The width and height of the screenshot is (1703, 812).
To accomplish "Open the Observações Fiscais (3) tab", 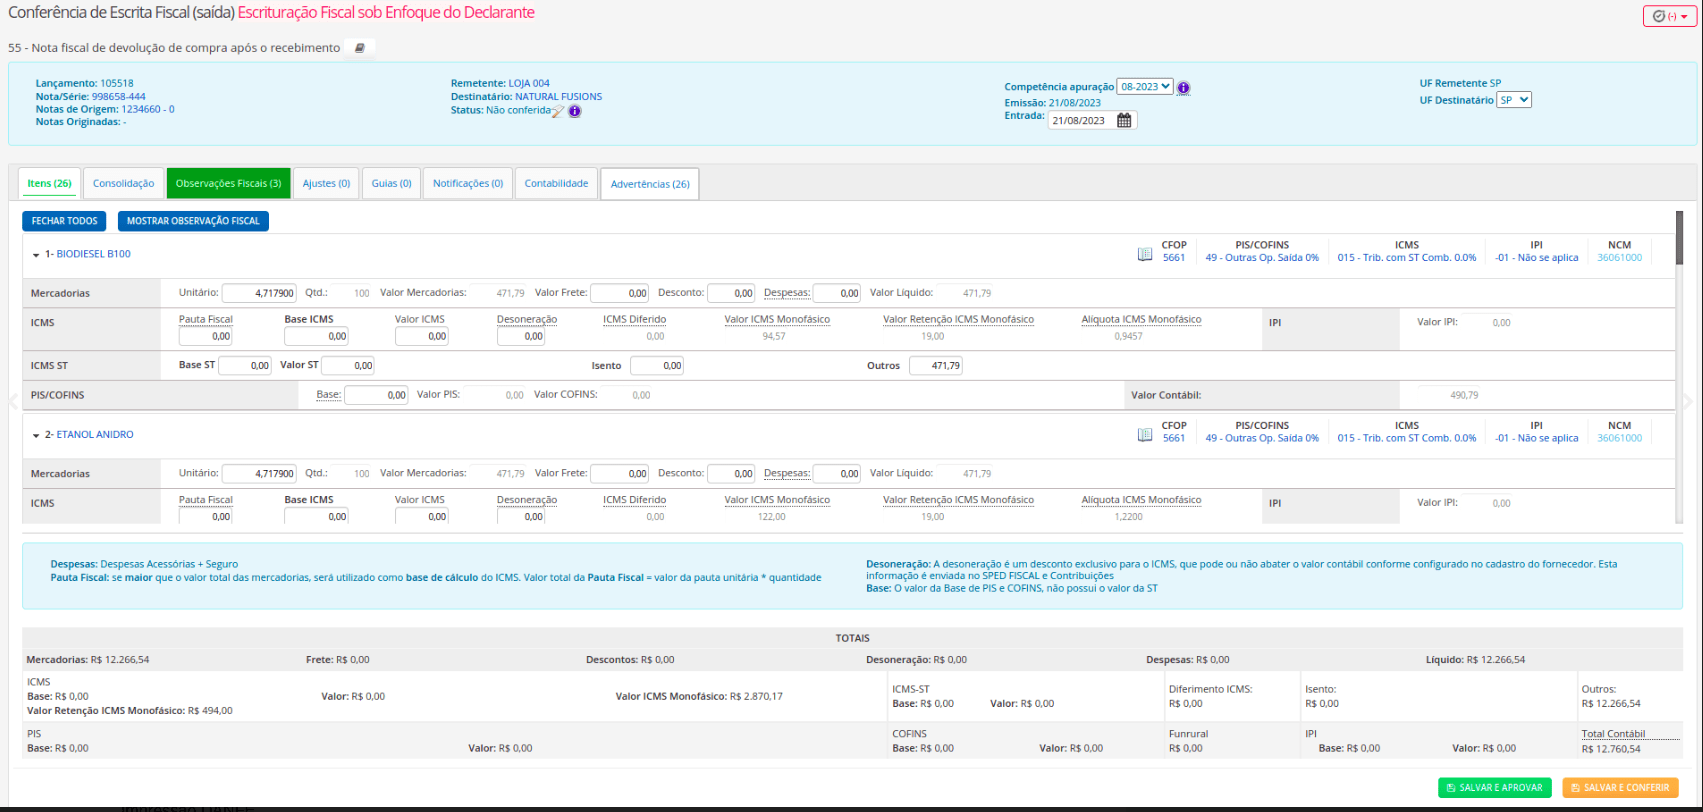I will [x=228, y=183].
